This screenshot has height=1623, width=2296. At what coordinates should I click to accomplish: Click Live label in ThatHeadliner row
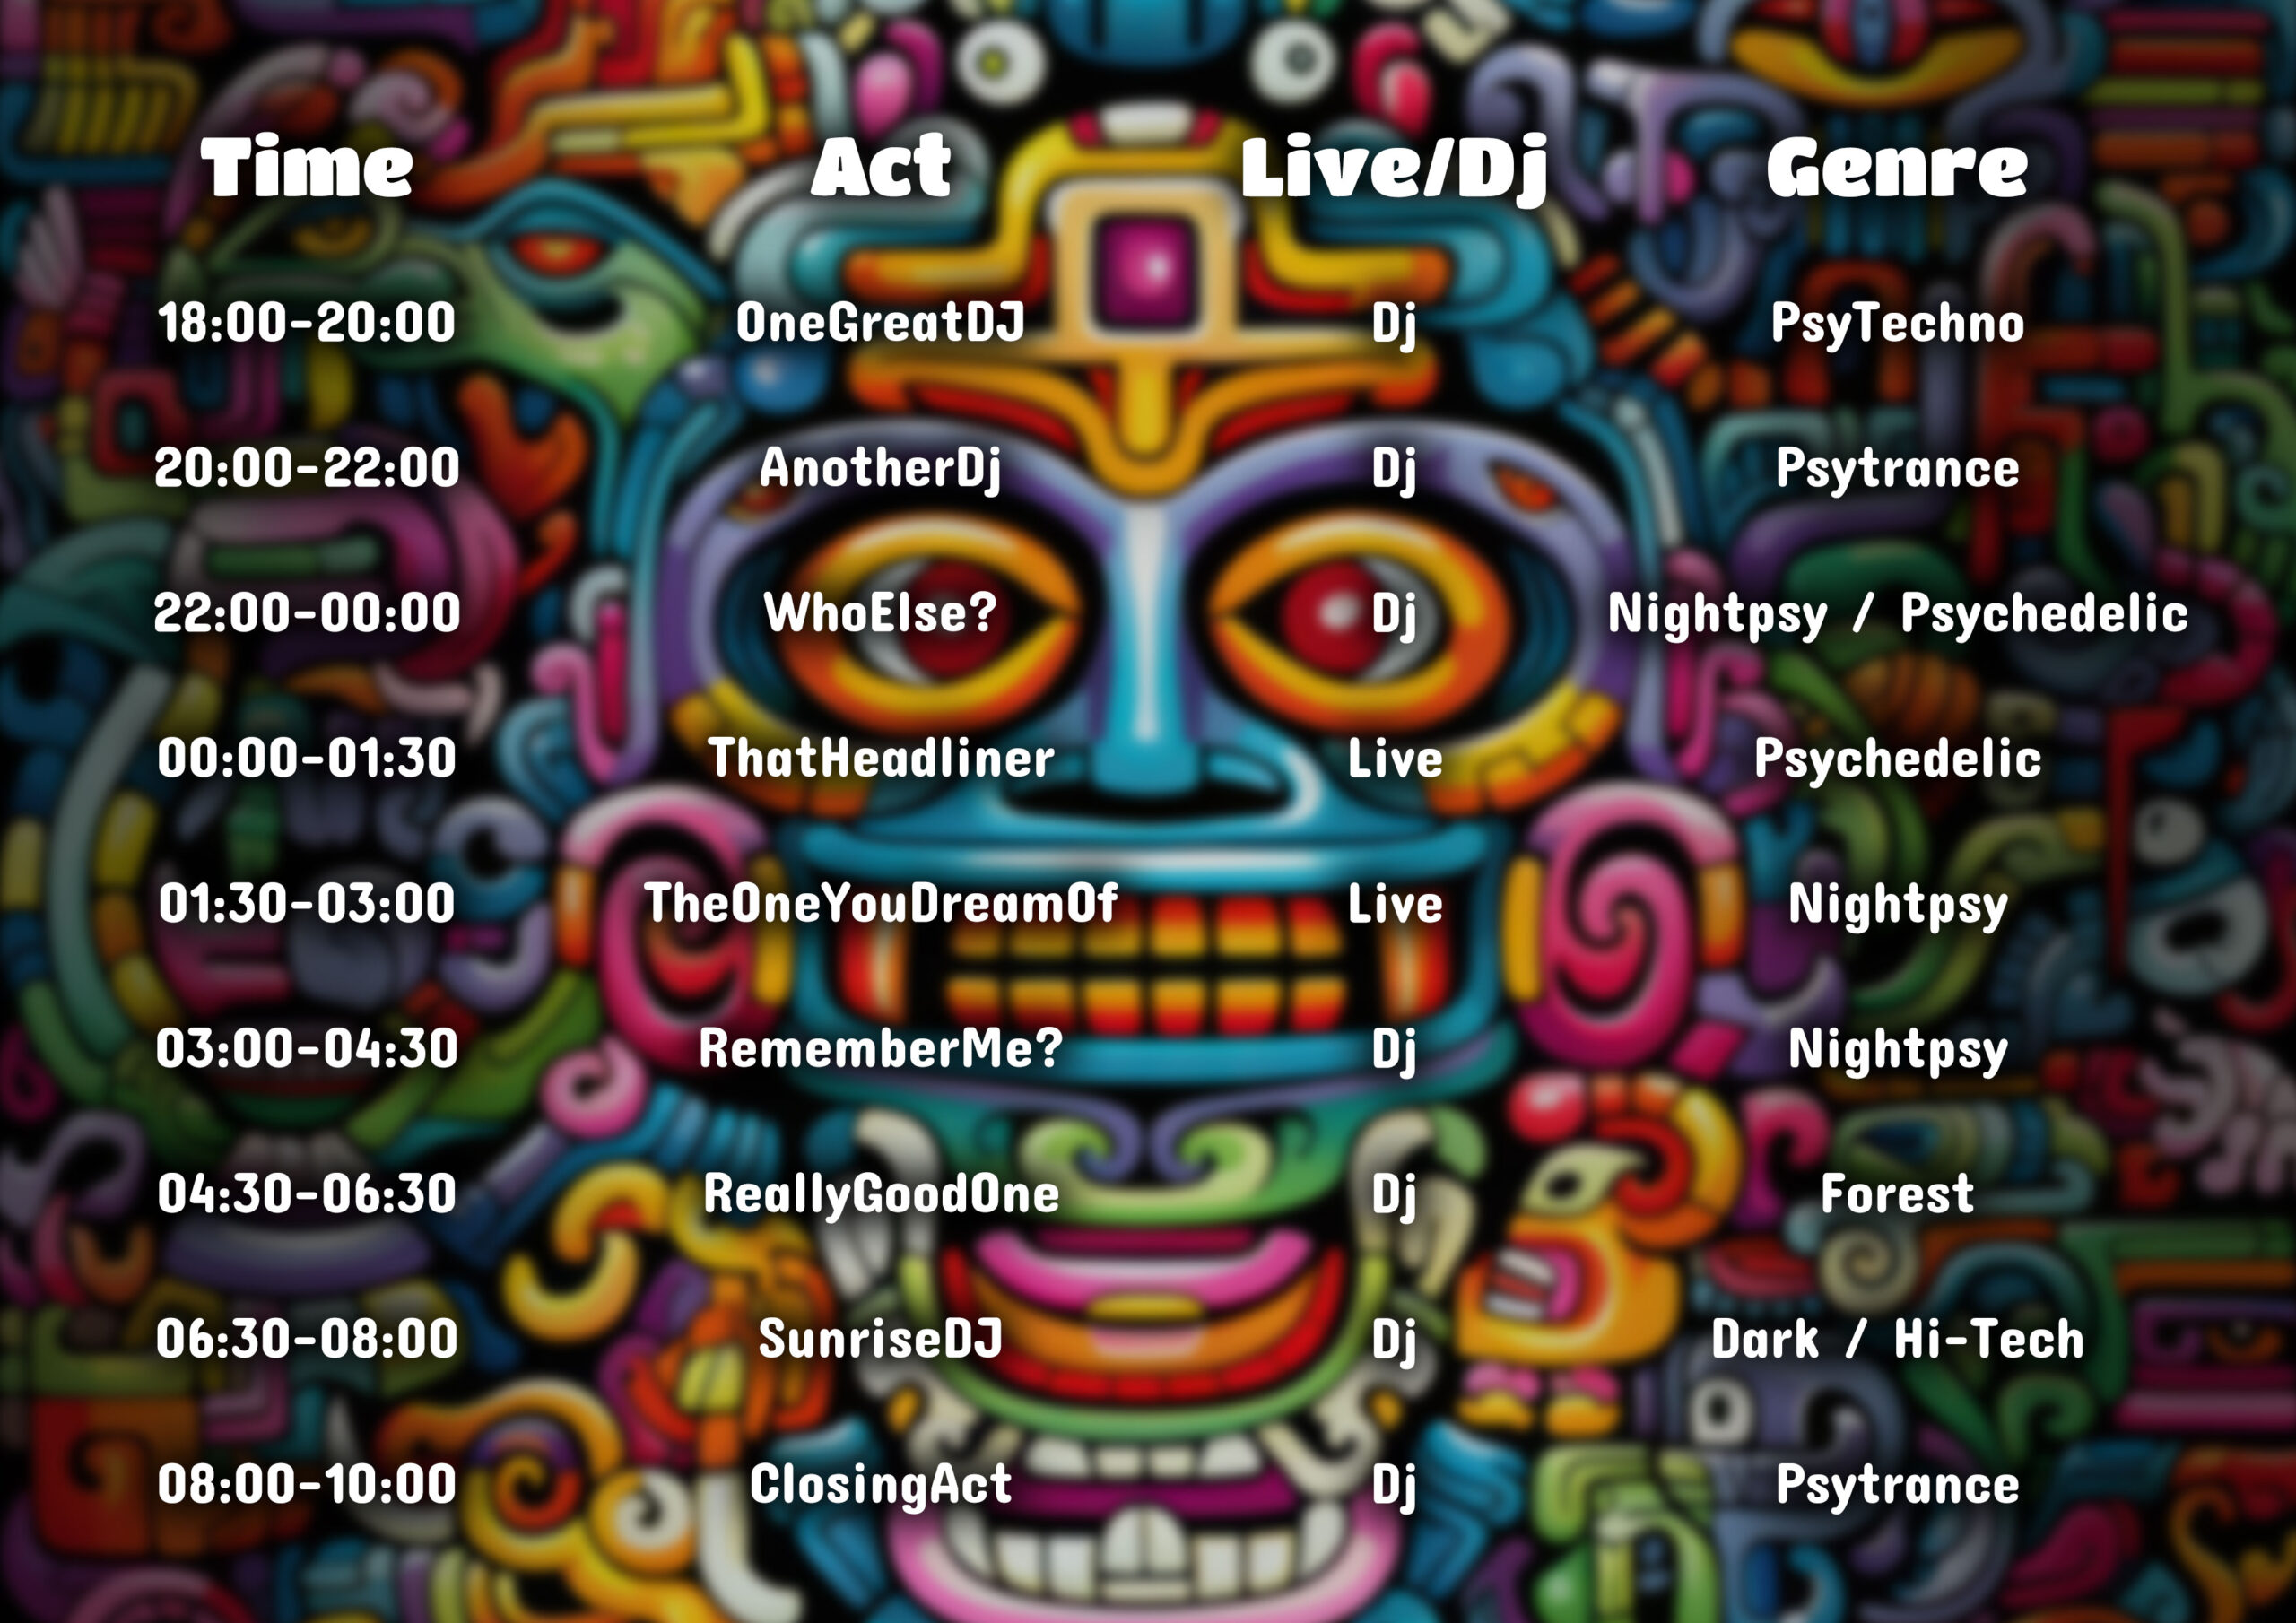click(x=1395, y=759)
